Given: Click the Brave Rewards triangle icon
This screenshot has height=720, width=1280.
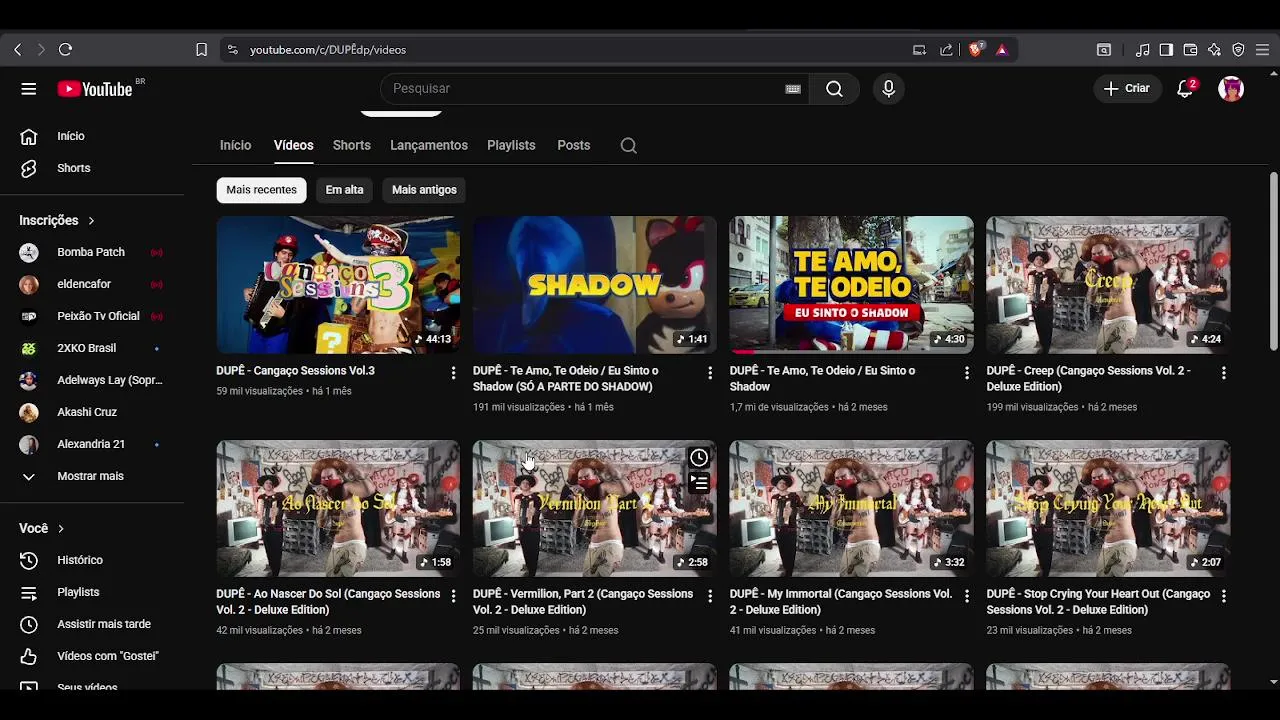Looking at the screenshot, I should [x=1002, y=49].
